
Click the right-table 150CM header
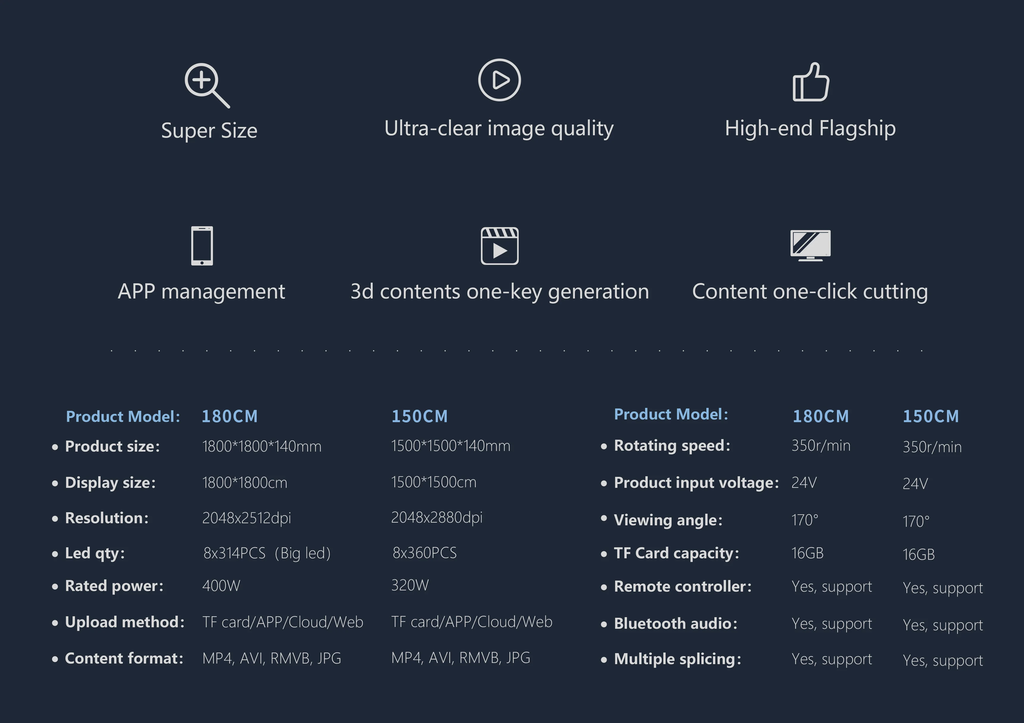tap(931, 417)
